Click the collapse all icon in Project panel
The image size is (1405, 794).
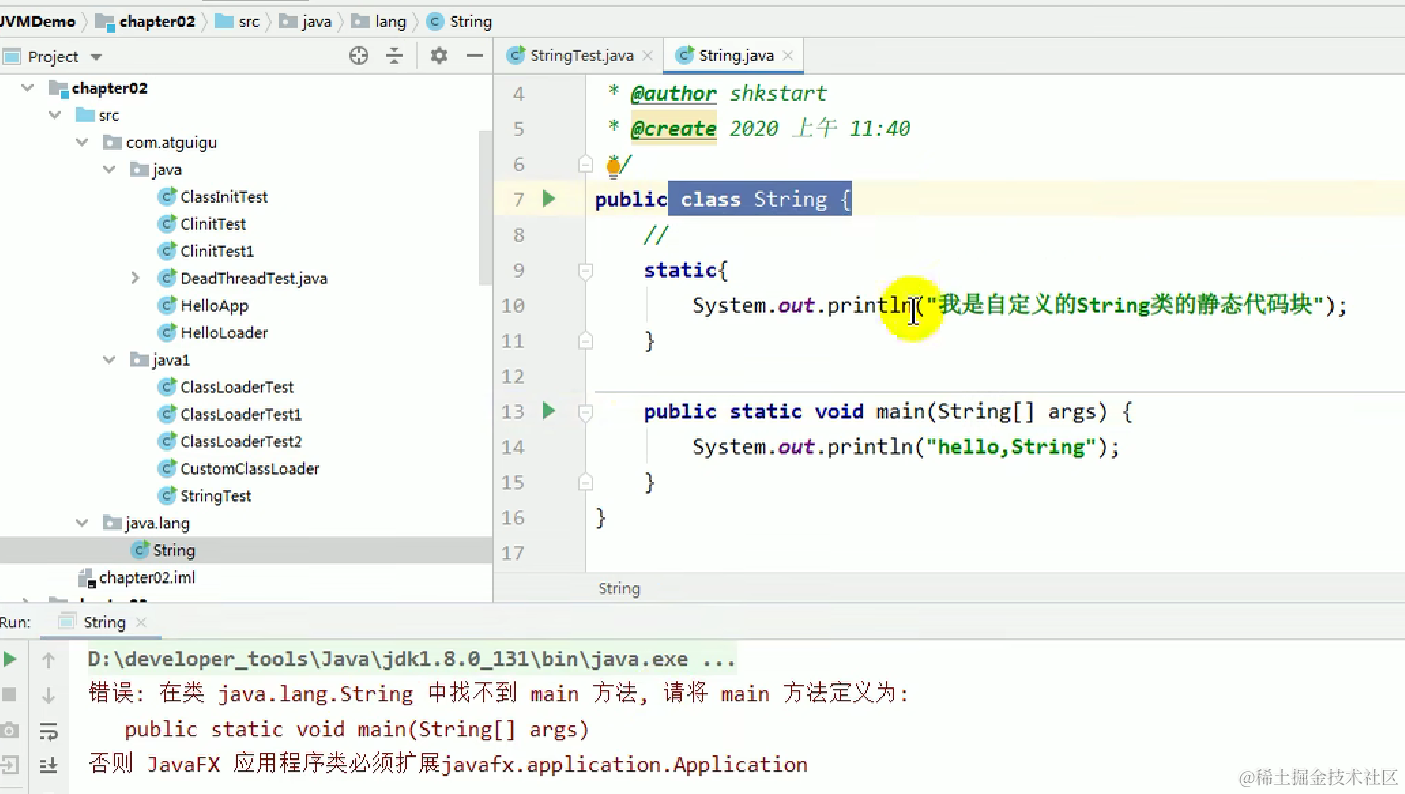coord(395,56)
